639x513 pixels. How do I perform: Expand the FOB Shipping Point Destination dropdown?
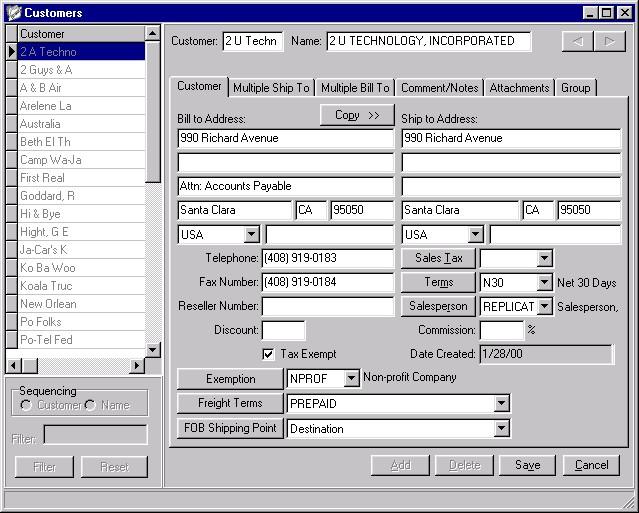(x=501, y=429)
